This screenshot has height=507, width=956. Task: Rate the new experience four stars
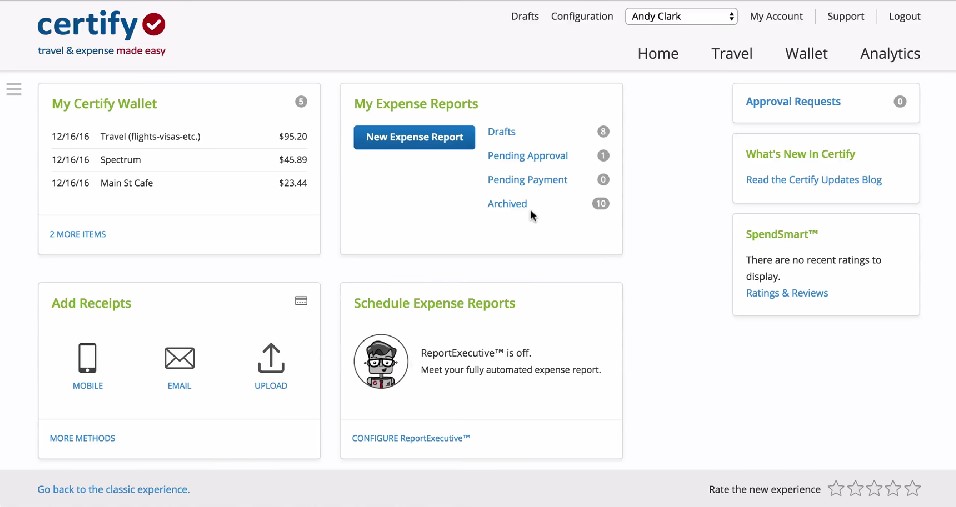pyautogui.click(x=893, y=489)
